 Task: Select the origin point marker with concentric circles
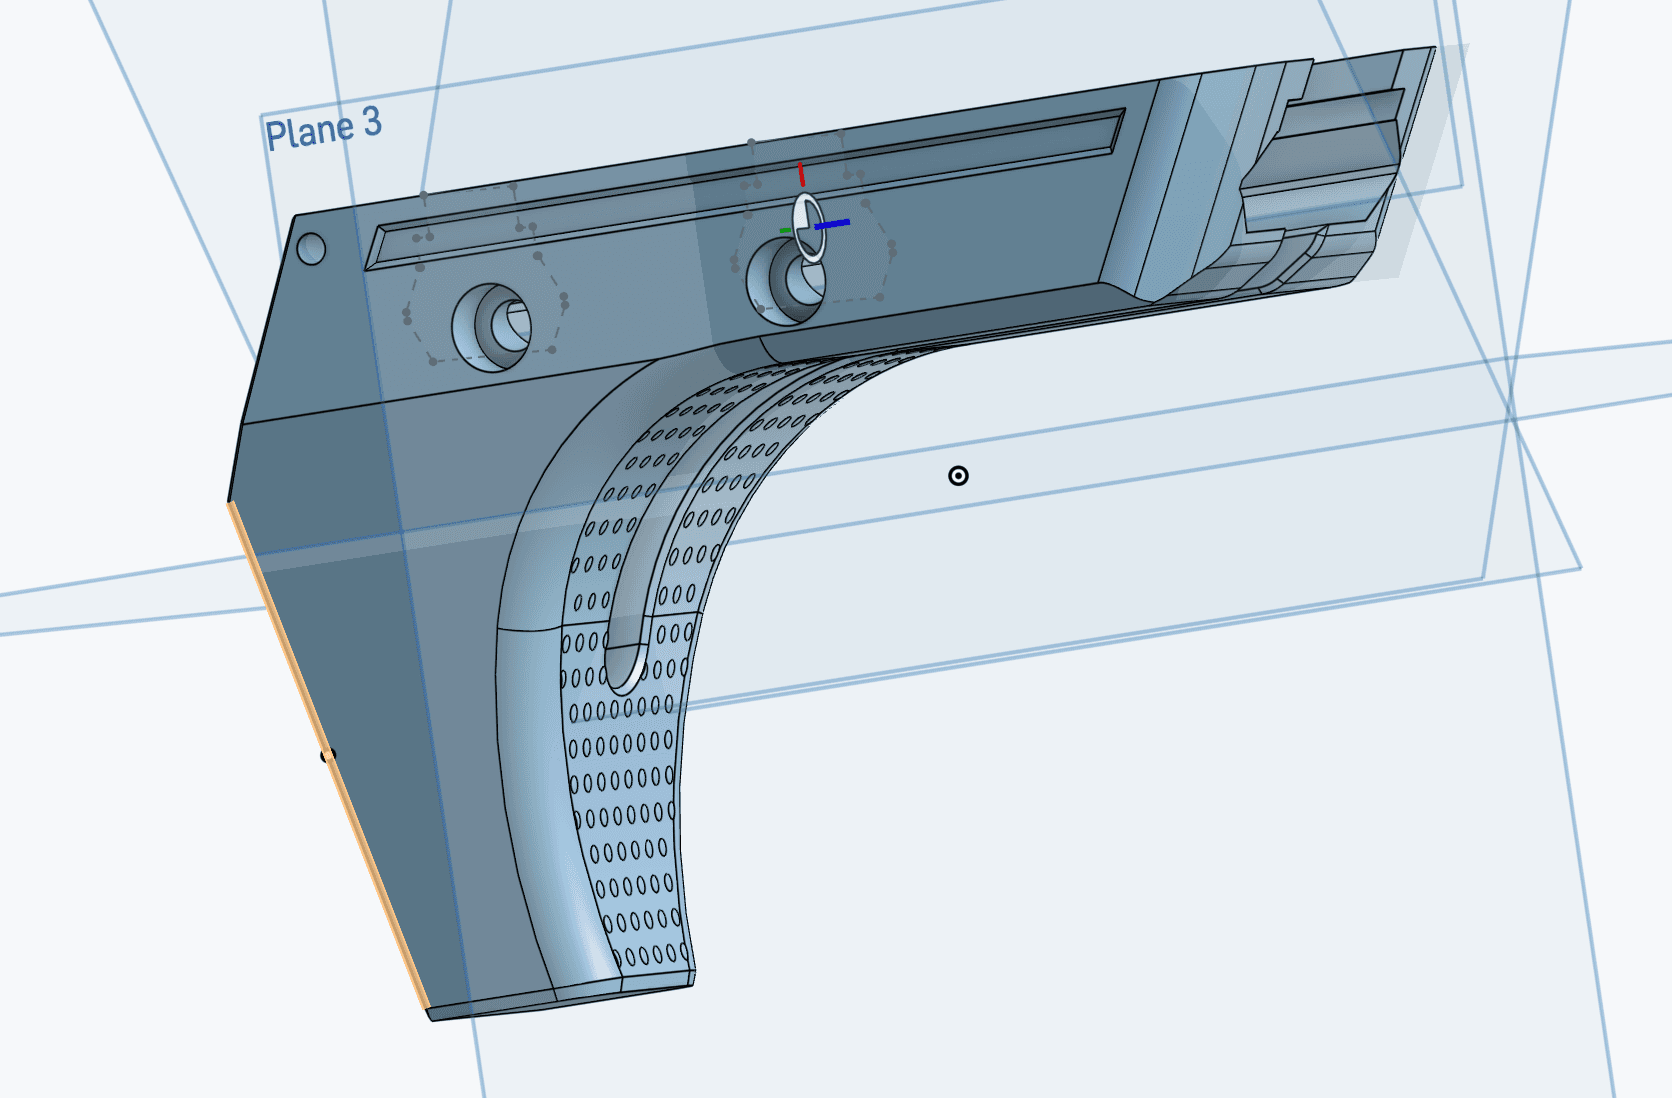pos(958,476)
